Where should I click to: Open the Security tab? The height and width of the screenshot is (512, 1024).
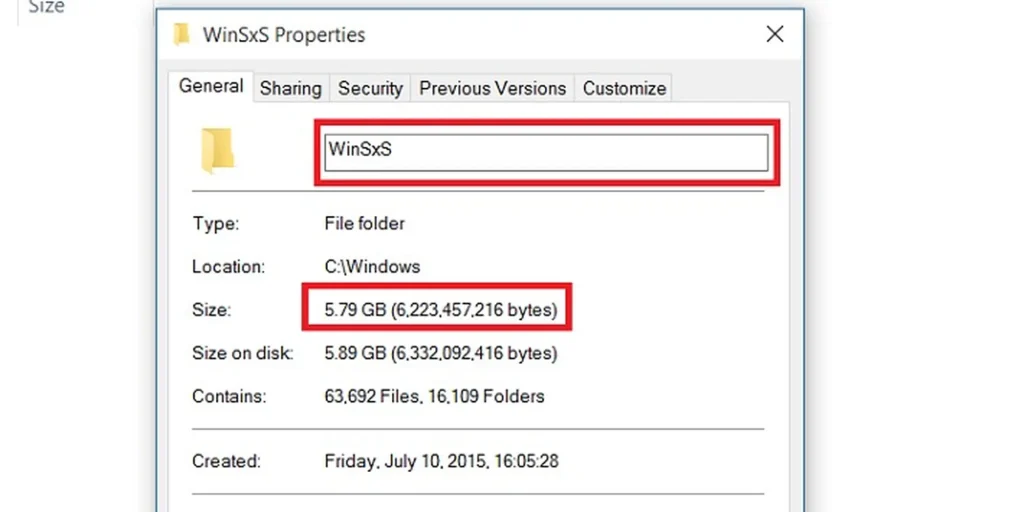pyautogui.click(x=370, y=89)
